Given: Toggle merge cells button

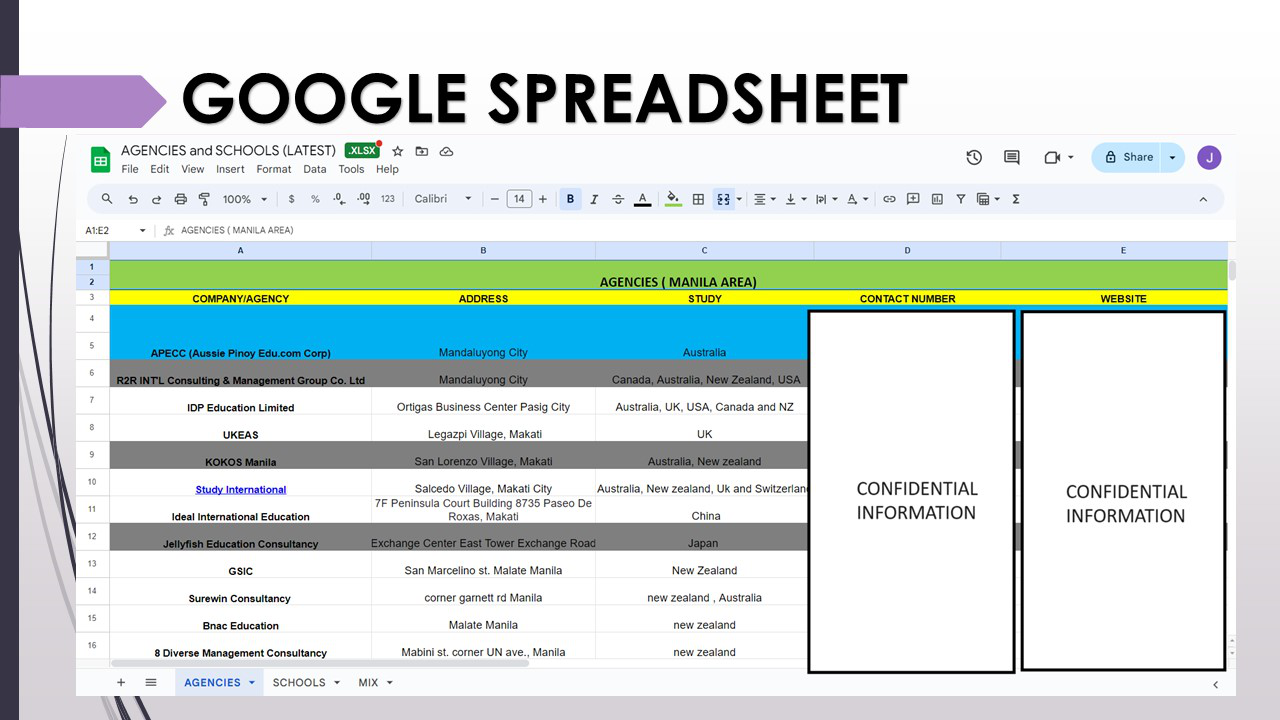Looking at the screenshot, I should pyautogui.click(x=723, y=199).
